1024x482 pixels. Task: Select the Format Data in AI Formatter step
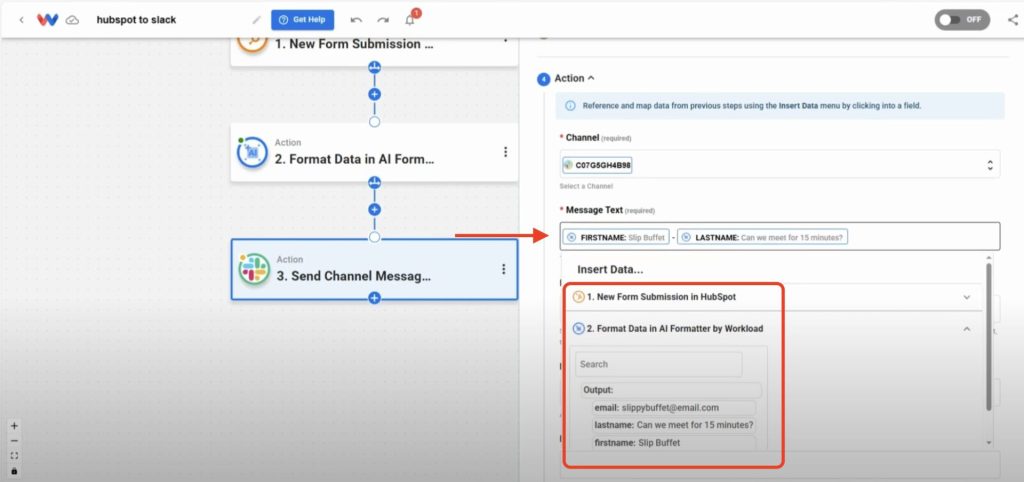click(374, 152)
